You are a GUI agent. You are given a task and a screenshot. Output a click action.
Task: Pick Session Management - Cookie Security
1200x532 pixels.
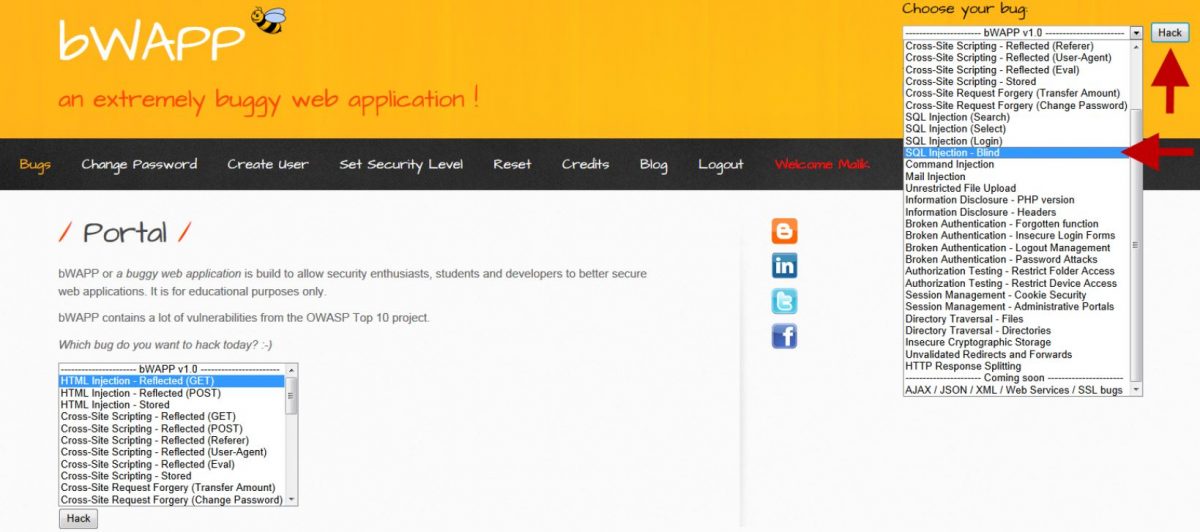coord(1015,295)
